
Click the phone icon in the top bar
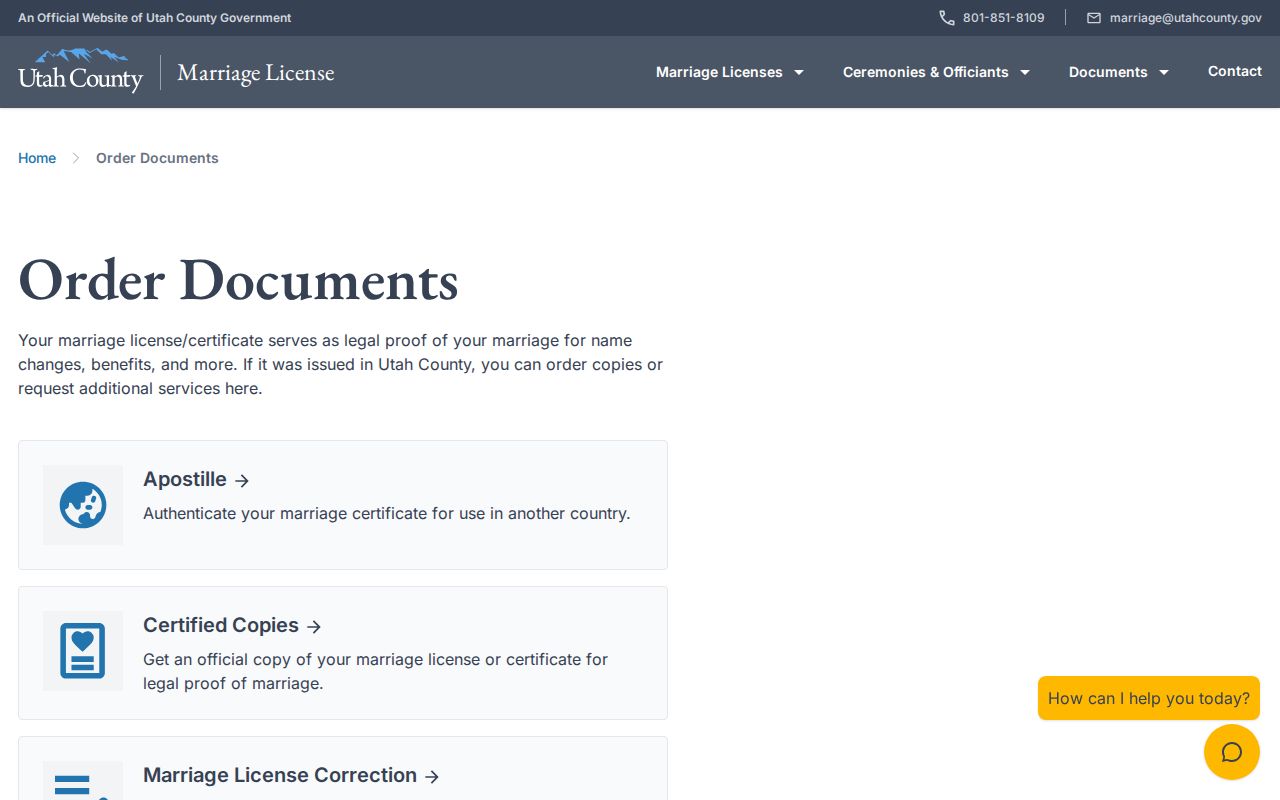[x=946, y=18]
